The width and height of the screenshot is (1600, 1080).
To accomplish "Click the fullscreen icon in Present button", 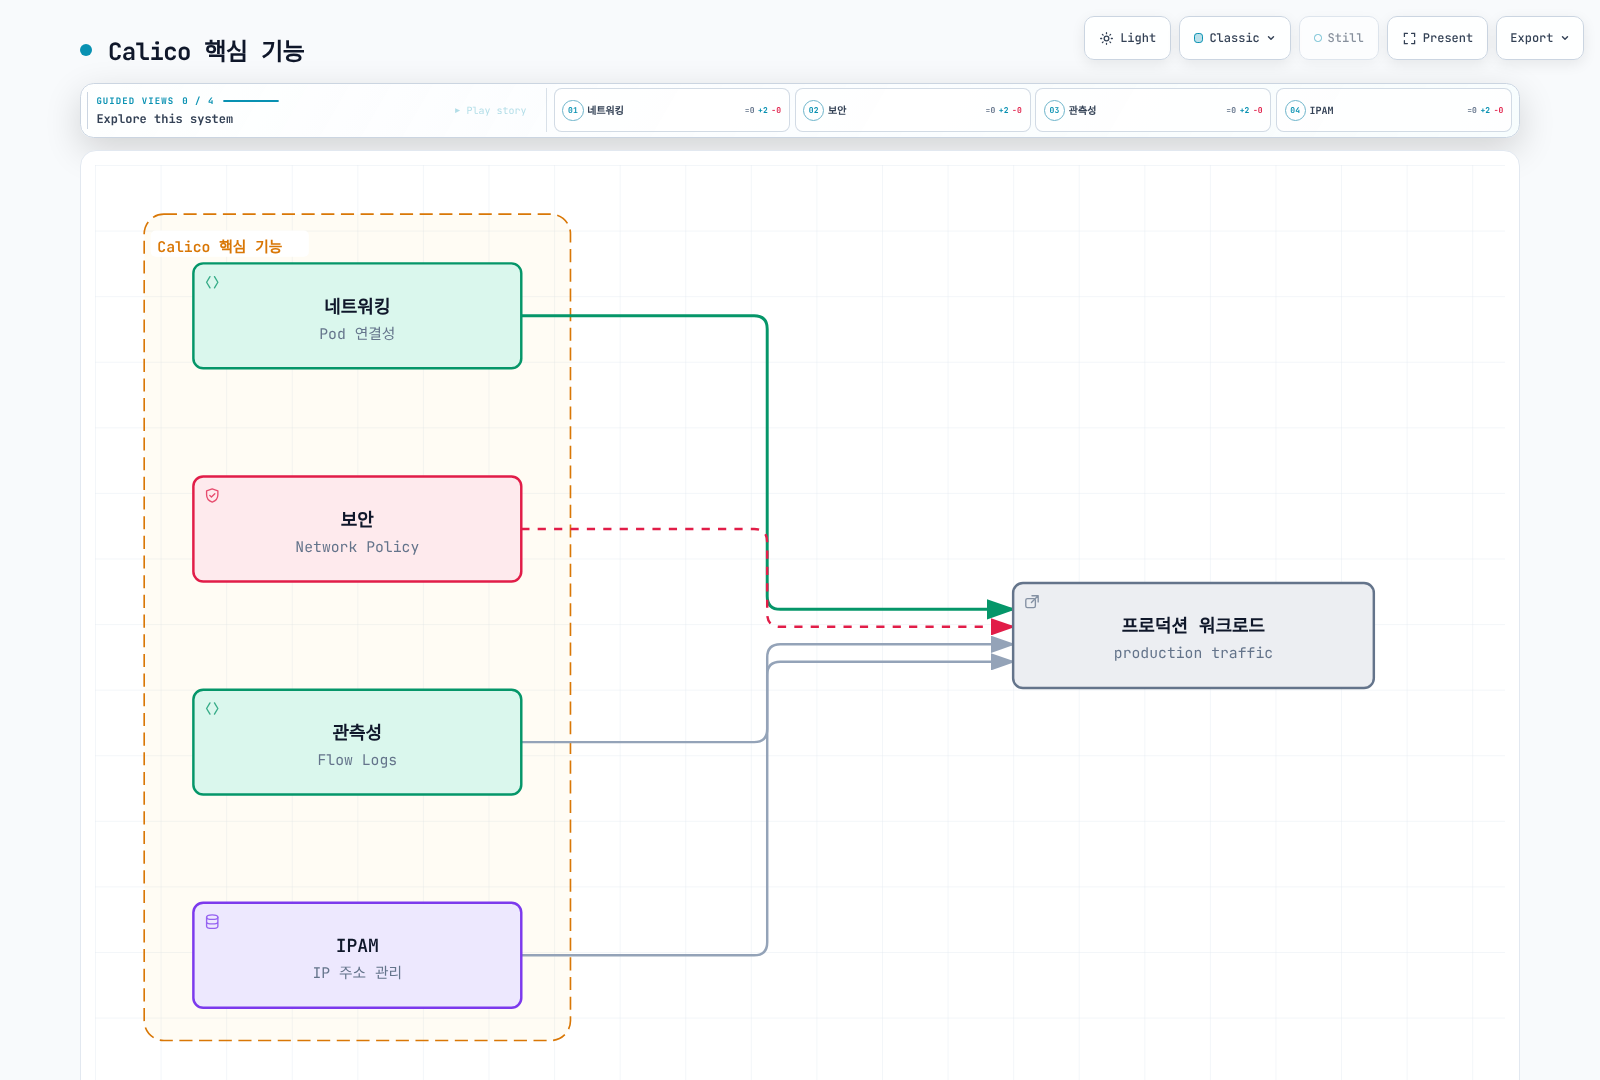I will [1409, 38].
